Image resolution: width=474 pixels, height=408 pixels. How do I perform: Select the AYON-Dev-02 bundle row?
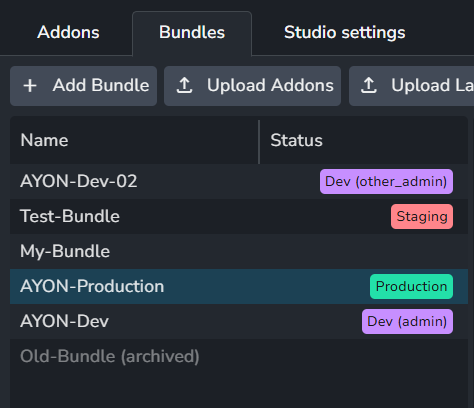pos(239,181)
